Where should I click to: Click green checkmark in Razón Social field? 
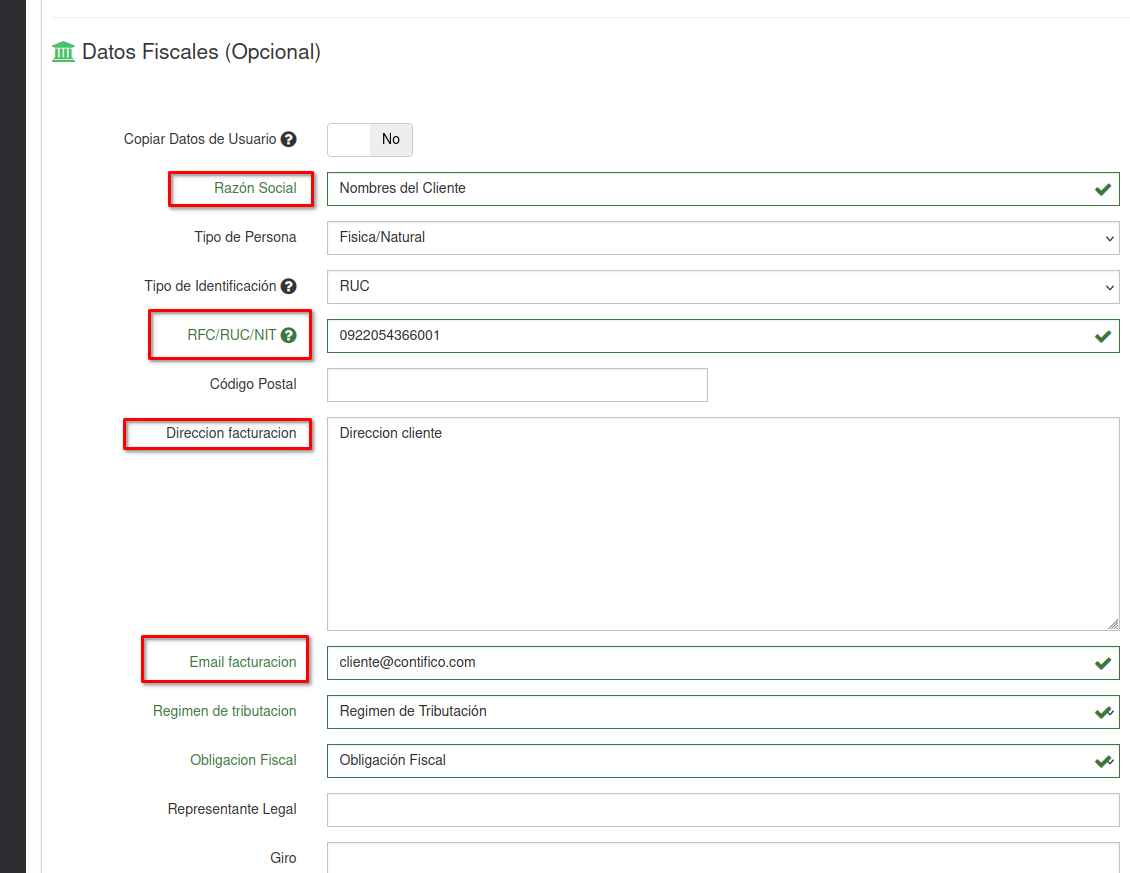(1102, 189)
